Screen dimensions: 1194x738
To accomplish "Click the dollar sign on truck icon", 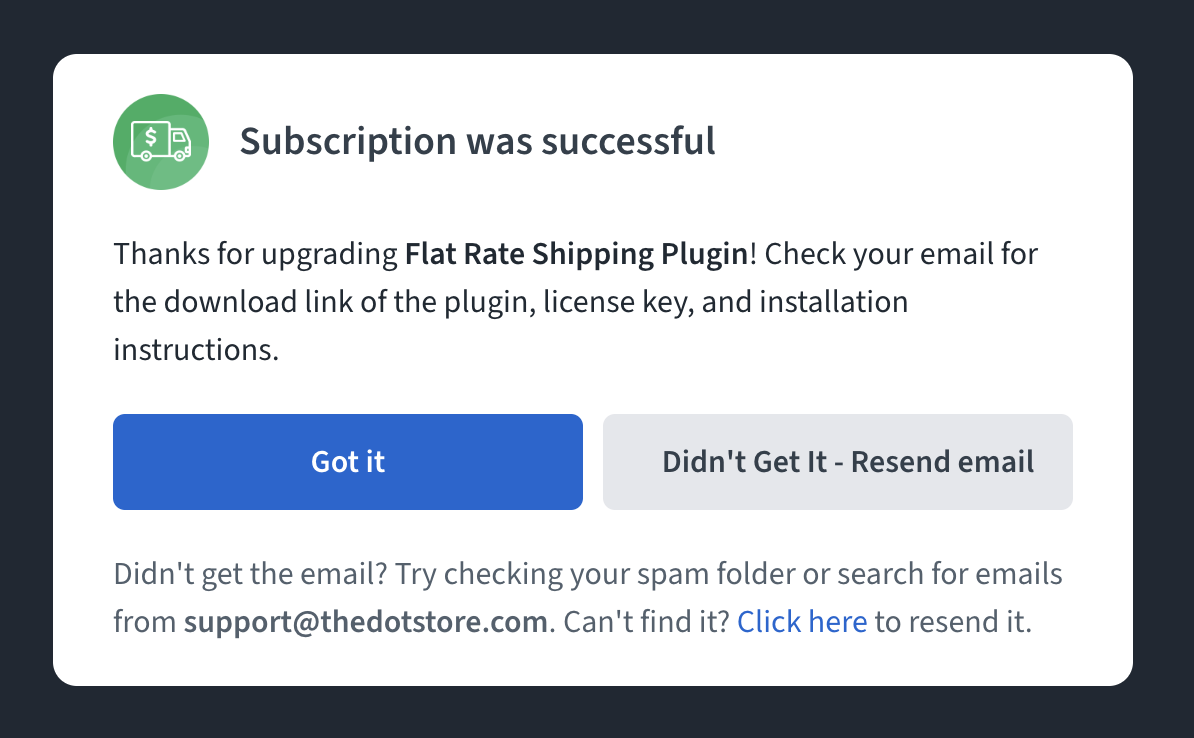I will (x=151, y=137).
